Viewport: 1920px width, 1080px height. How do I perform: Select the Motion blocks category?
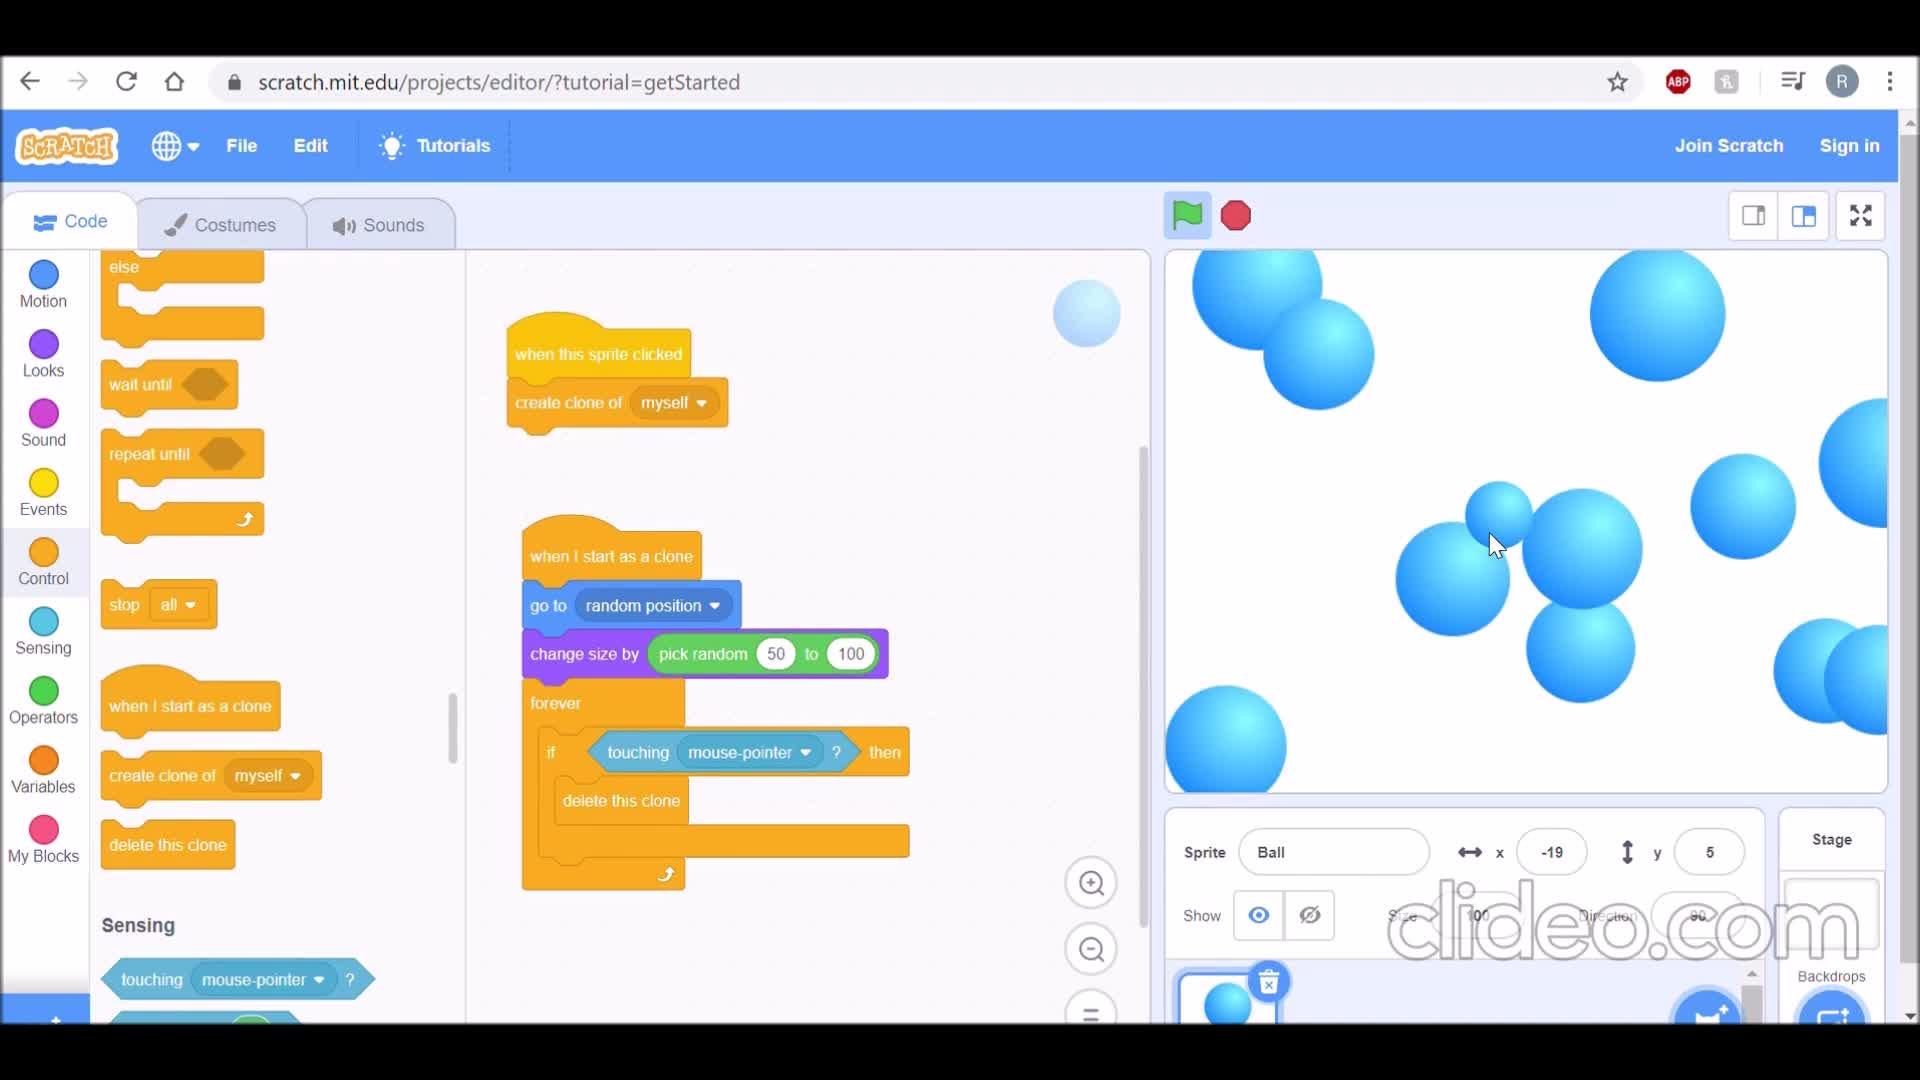coord(44,285)
